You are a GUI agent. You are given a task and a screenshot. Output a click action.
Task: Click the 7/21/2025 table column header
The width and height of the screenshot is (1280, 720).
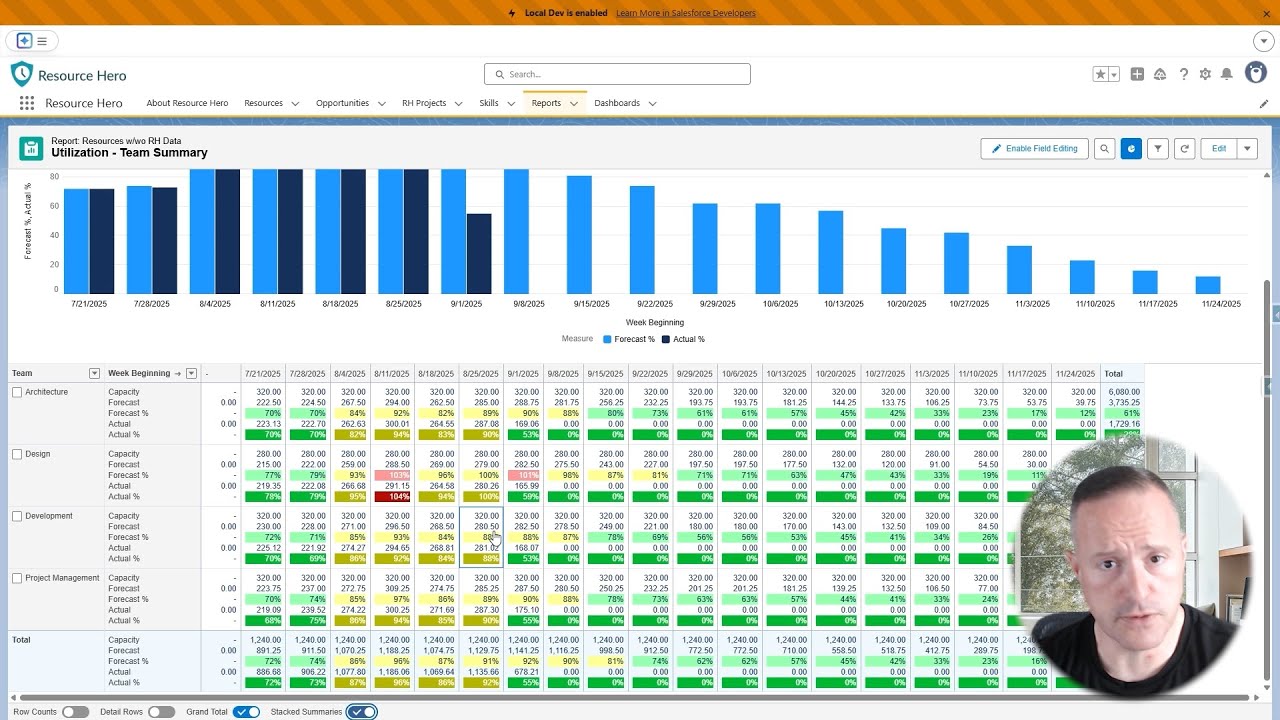pyautogui.click(x=263, y=373)
